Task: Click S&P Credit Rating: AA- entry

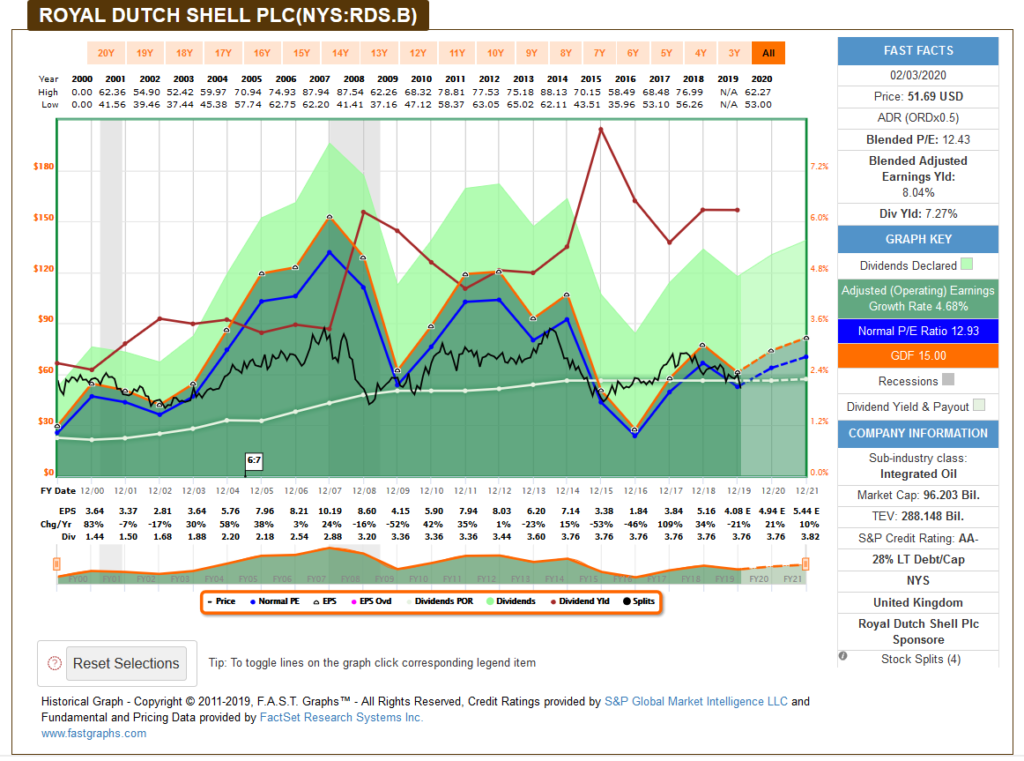Action: point(918,538)
